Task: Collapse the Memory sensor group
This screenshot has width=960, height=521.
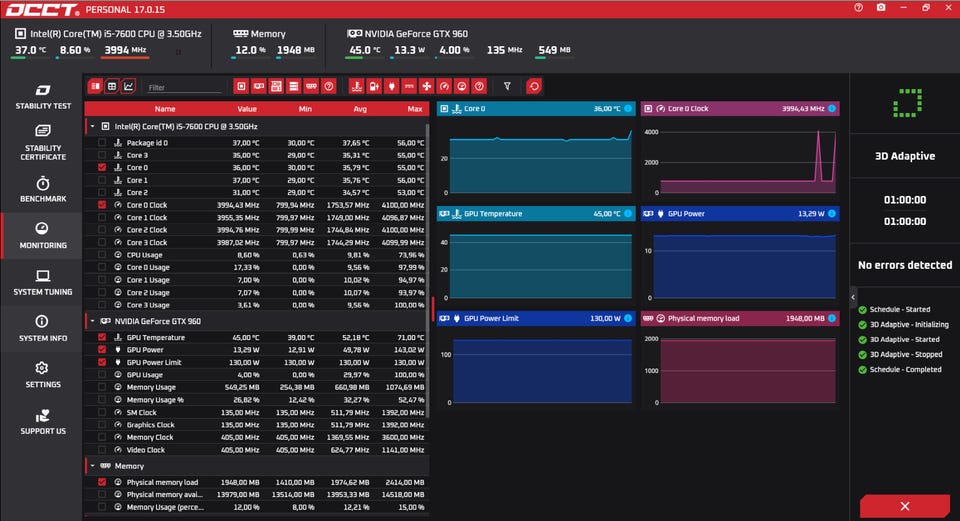Action: tap(92, 466)
